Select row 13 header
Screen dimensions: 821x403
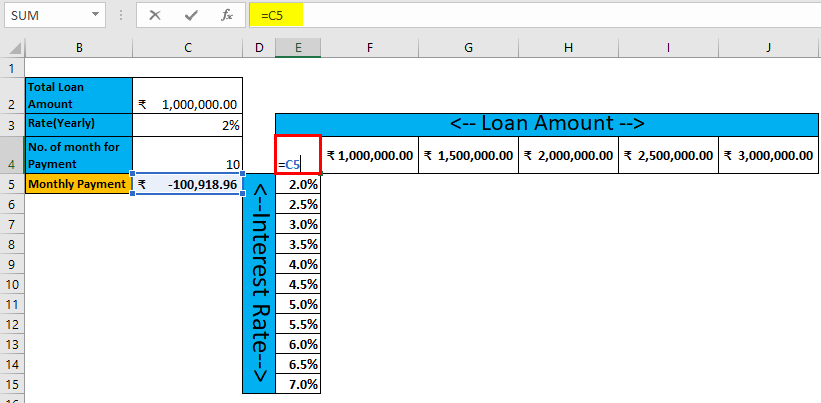click(x=13, y=344)
